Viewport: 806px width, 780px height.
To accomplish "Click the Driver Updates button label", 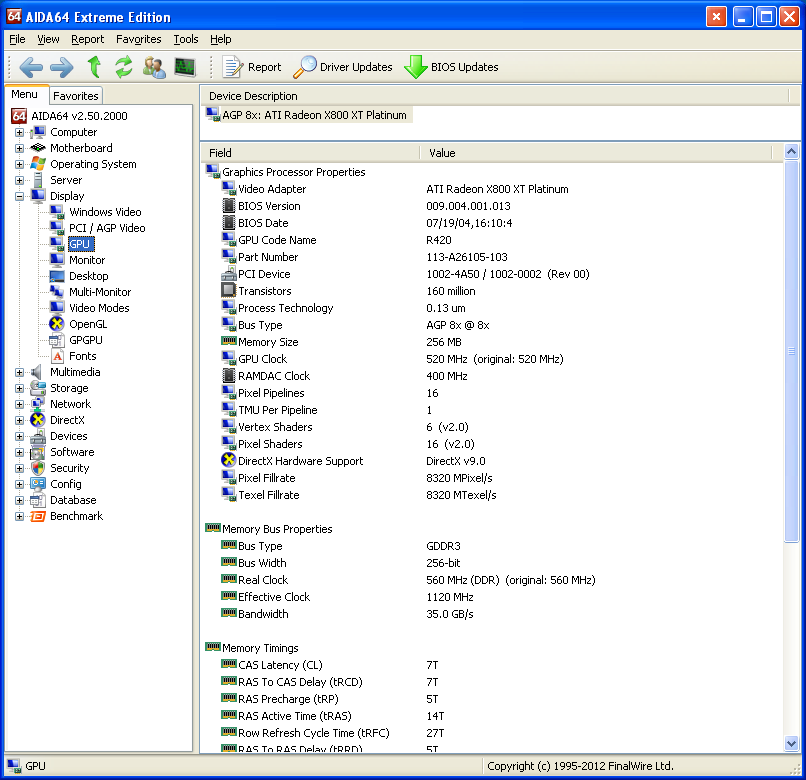I will point(356,67).
